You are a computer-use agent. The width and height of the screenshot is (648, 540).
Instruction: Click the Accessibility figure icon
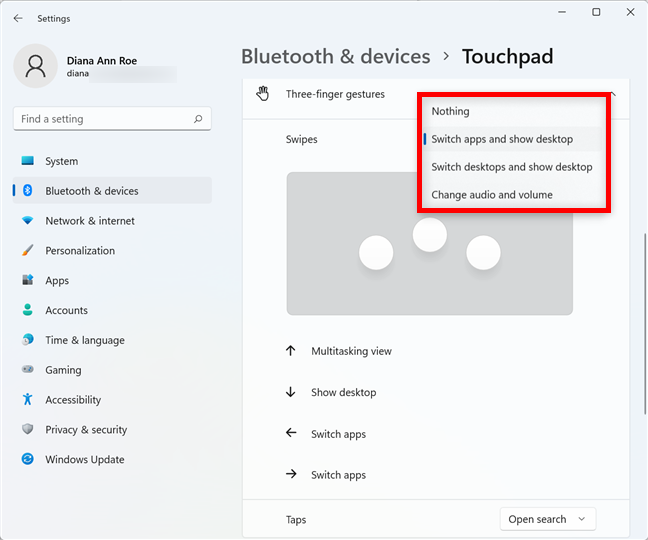tap(28, 399)
